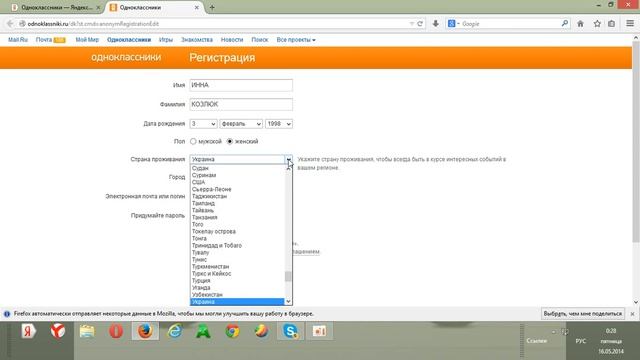The image size is (640, 360).
Task: Click the country list scrollbar thumb
Action: tap(288, 276)
